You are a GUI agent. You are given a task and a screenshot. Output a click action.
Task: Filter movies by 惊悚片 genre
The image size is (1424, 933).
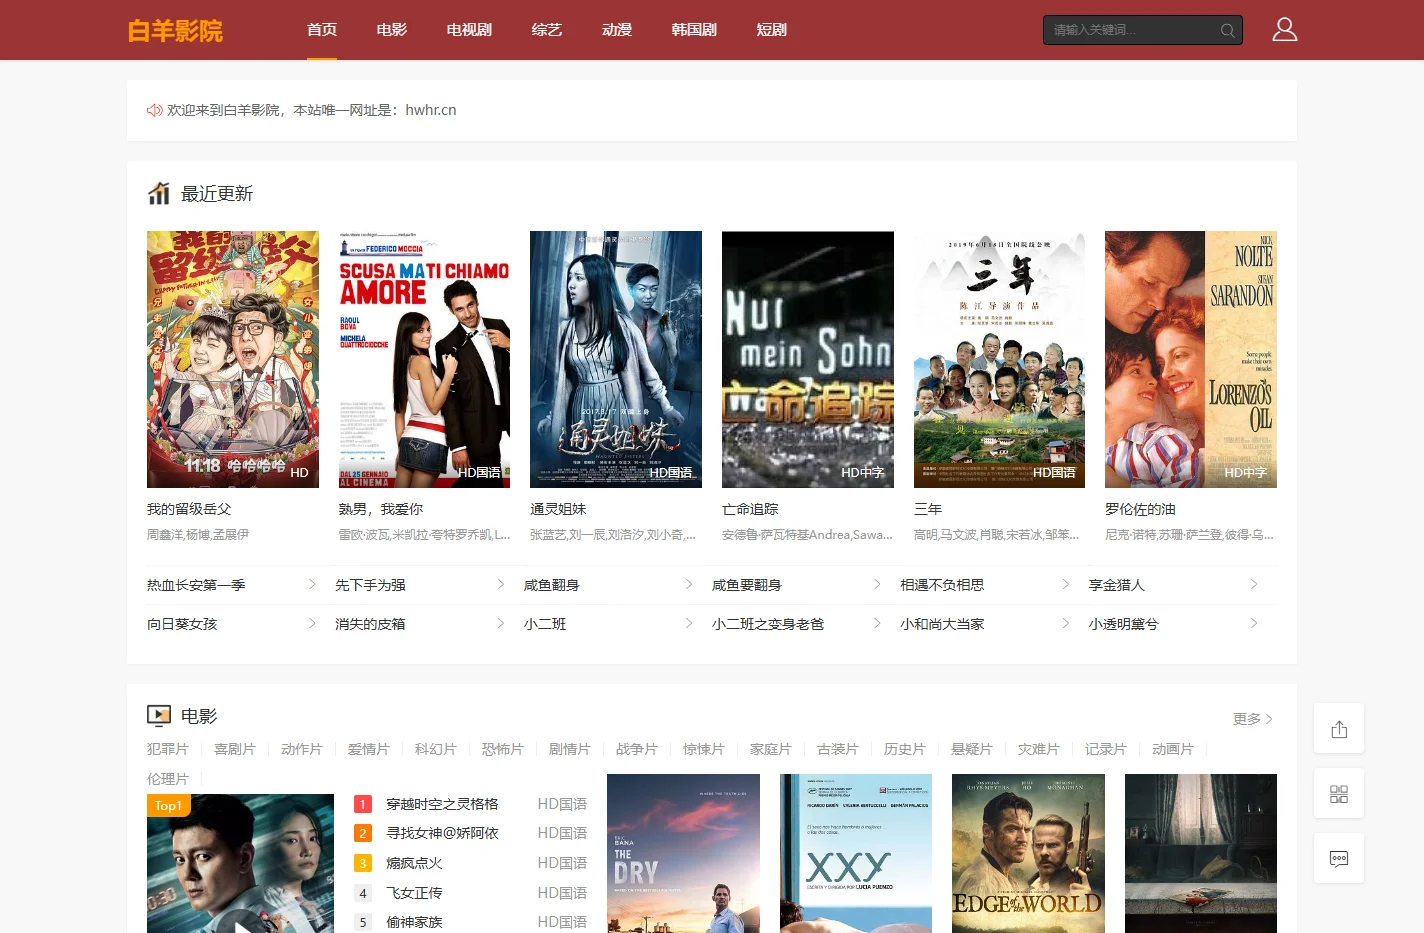(704, 749)
